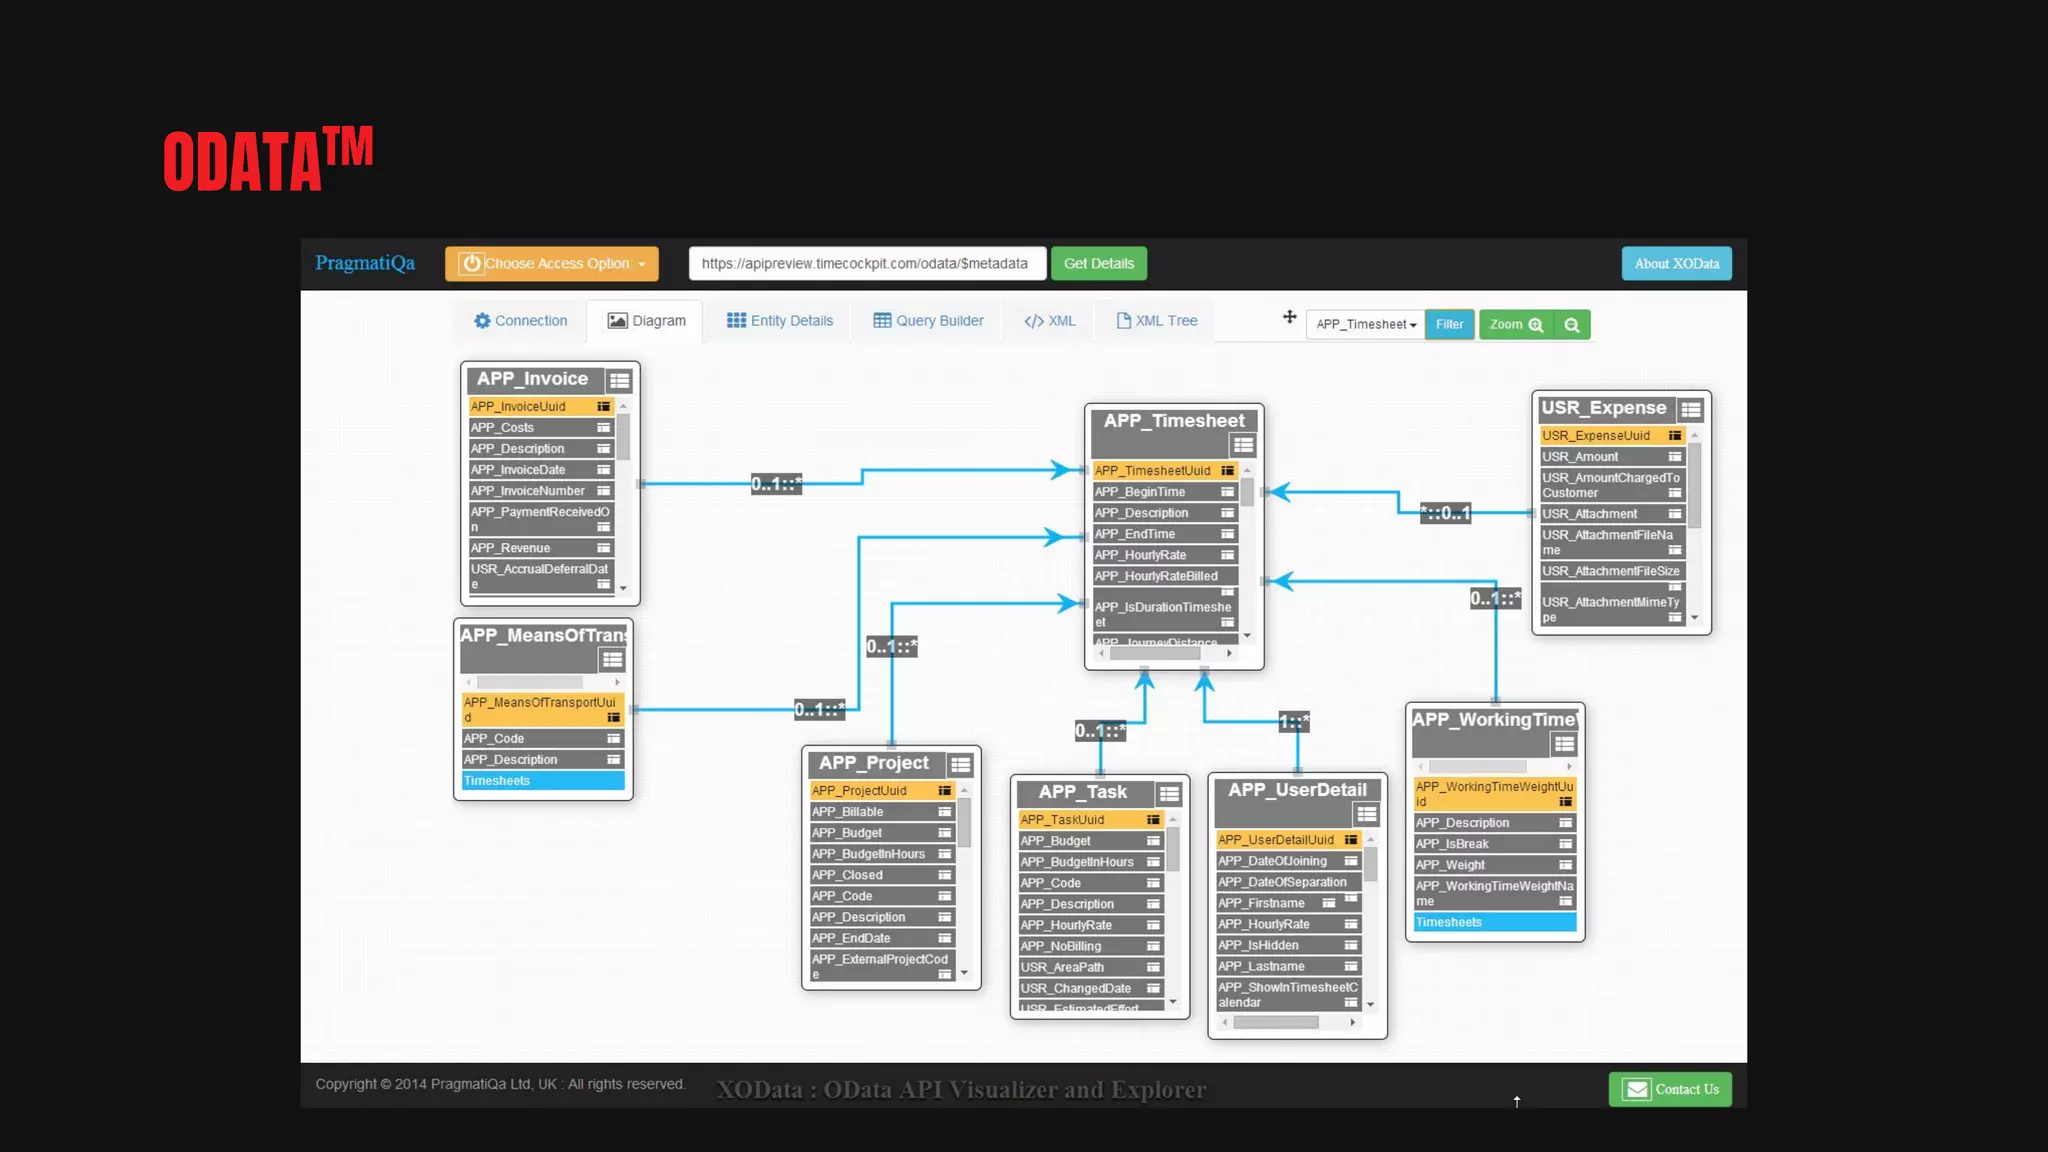
Task: Click the APP_Task table grid icon
Action: (1169, 794)
